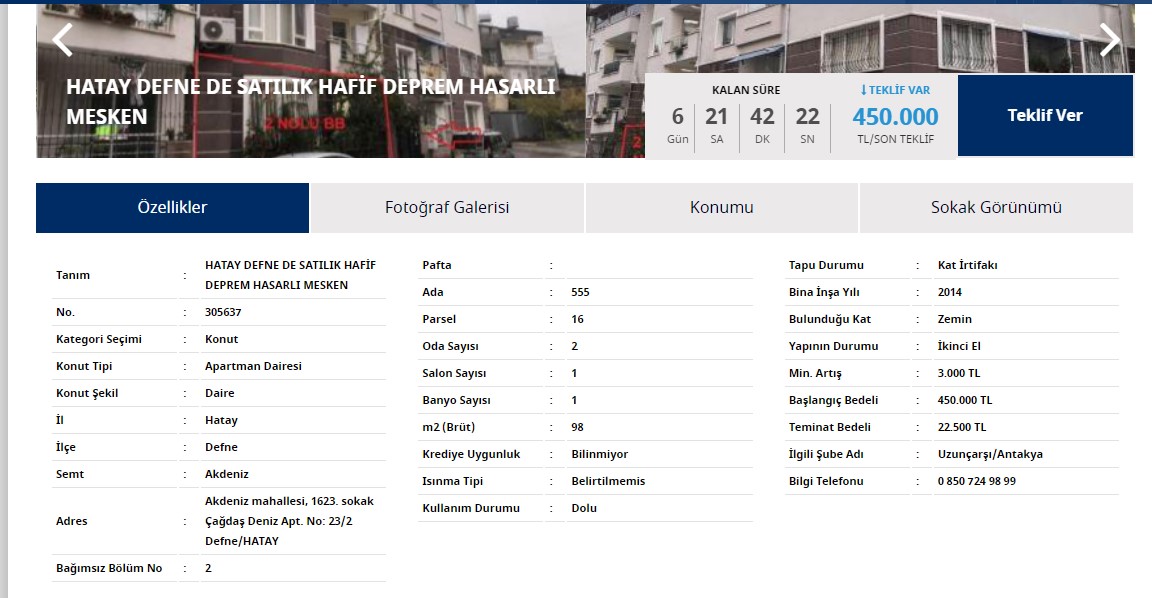Click listing number 305637
Screen dimensions: 1152x598
221,311
